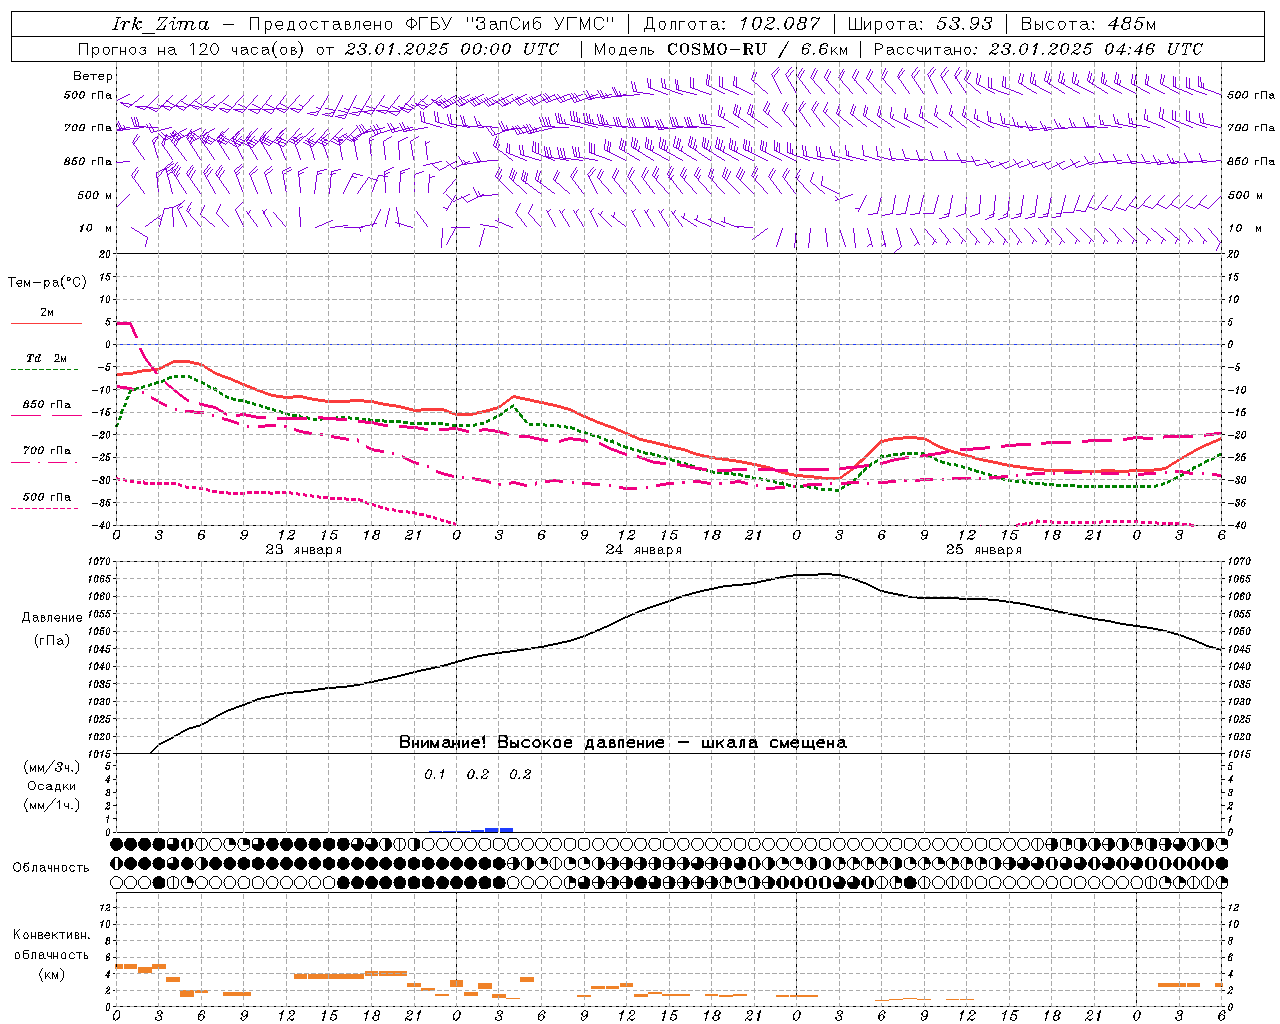Viewport: 1280px width, 1024px height.
Task: Click the Конвективн. облачность panel label
Action: point(51,945)
